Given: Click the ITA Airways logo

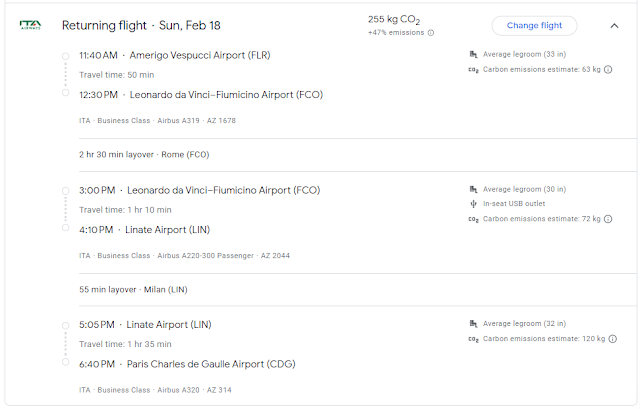Looking at the screenshot, I should click(30, 25).
